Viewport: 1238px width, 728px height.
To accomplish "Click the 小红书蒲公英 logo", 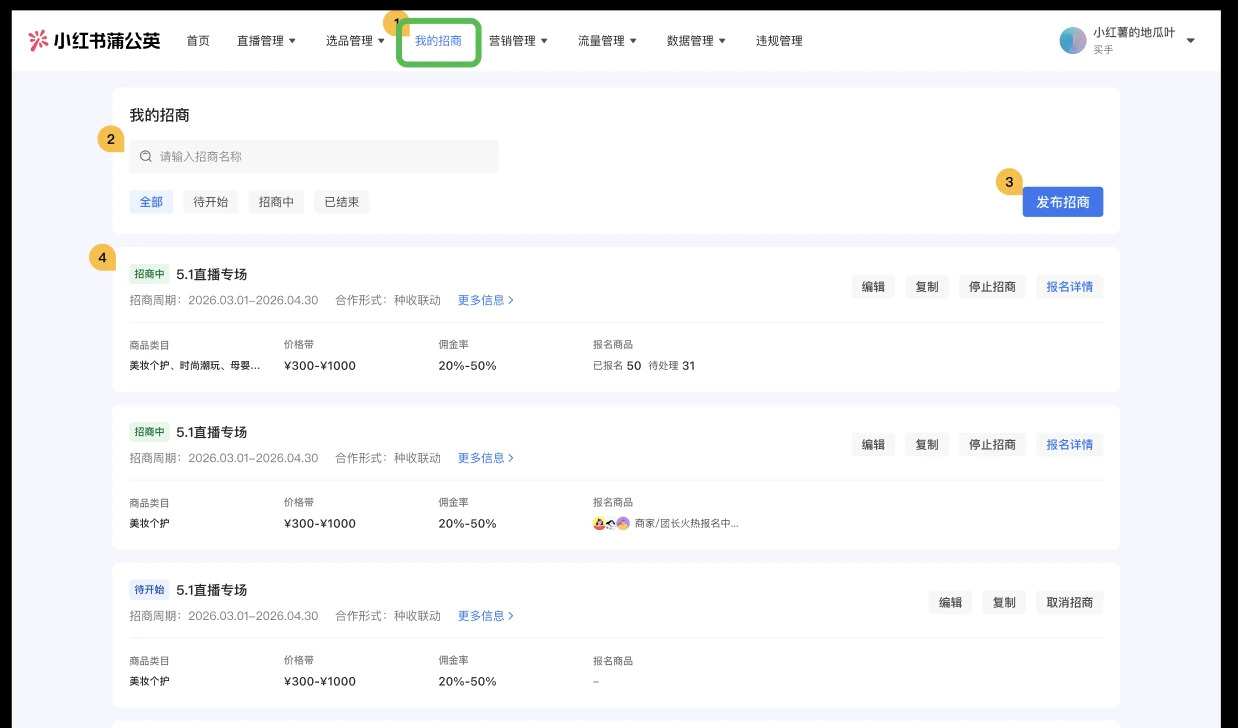I will [94, 41].
